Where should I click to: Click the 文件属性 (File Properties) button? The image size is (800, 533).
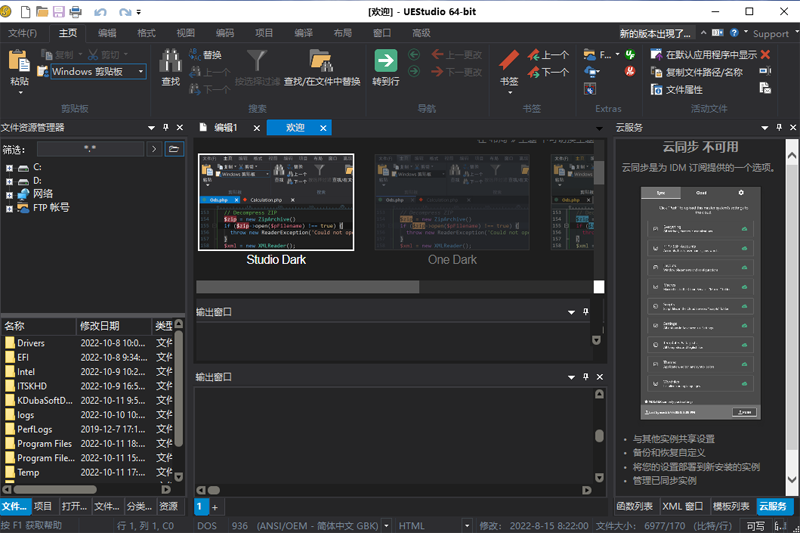[684, 90]
